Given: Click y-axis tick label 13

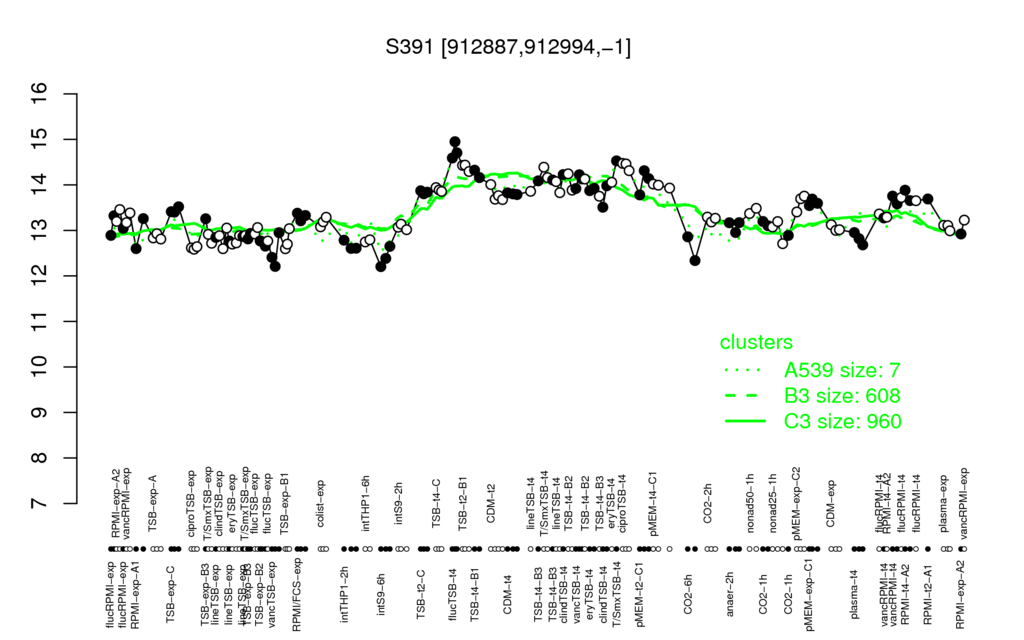Looking at the screenshot, I should pos(40,231).
